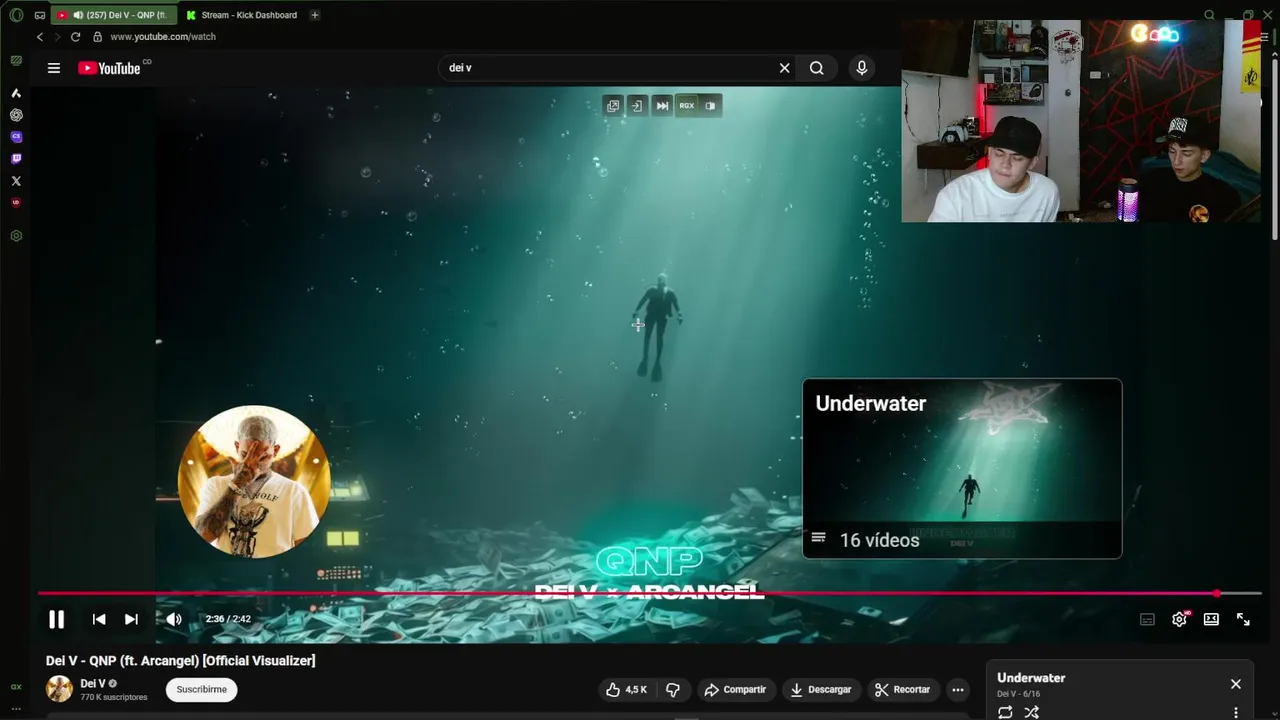This screenshot has height=720, width=1280.
Task: Open GX Control icon atop the sidebar
Action: [x=16, y=61]
